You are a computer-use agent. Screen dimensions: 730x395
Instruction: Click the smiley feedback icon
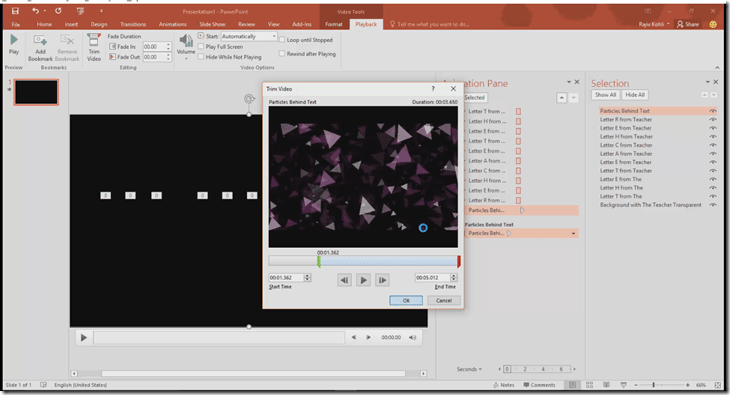pyautogui.click(x=713, y=24)
